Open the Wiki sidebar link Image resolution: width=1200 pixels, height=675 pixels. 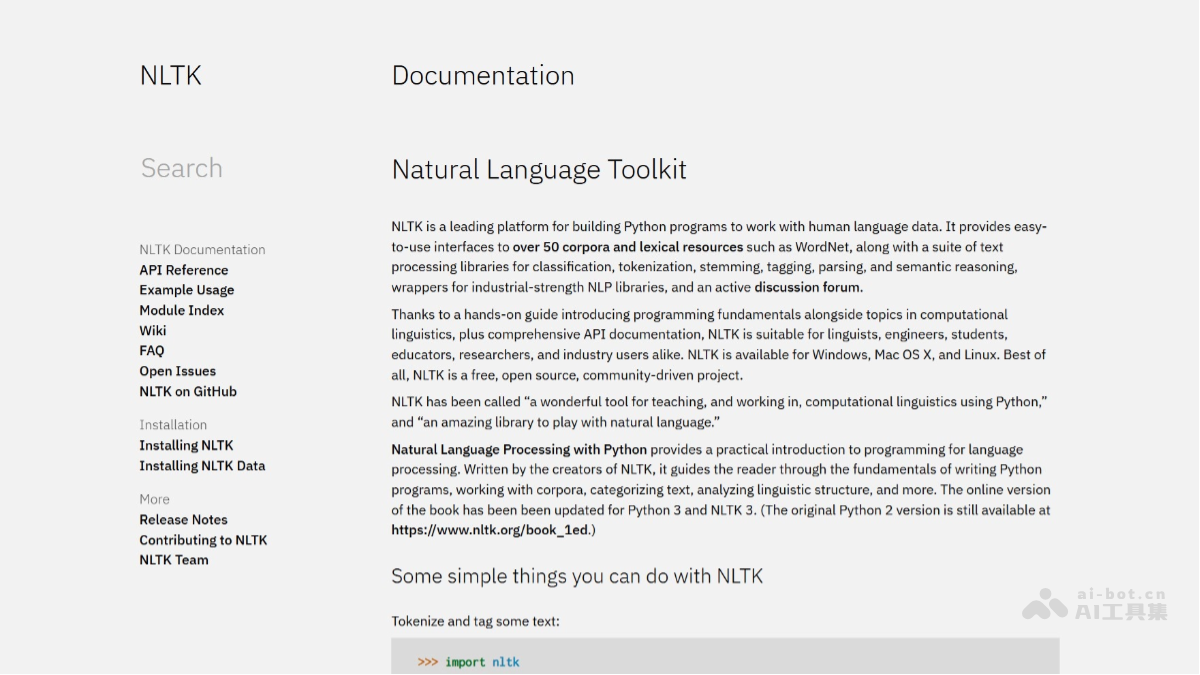coord(153,331)
